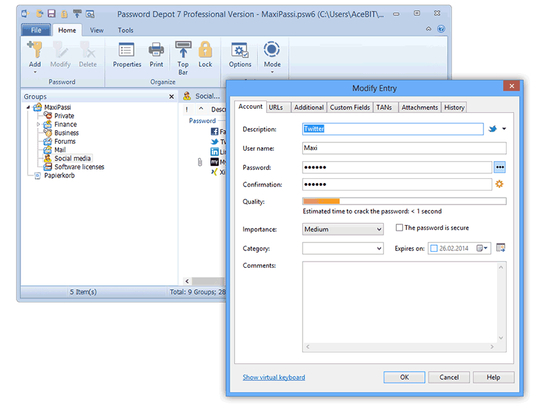
Task: Reveal password with the three-dots button
Action: click(500, 167)
